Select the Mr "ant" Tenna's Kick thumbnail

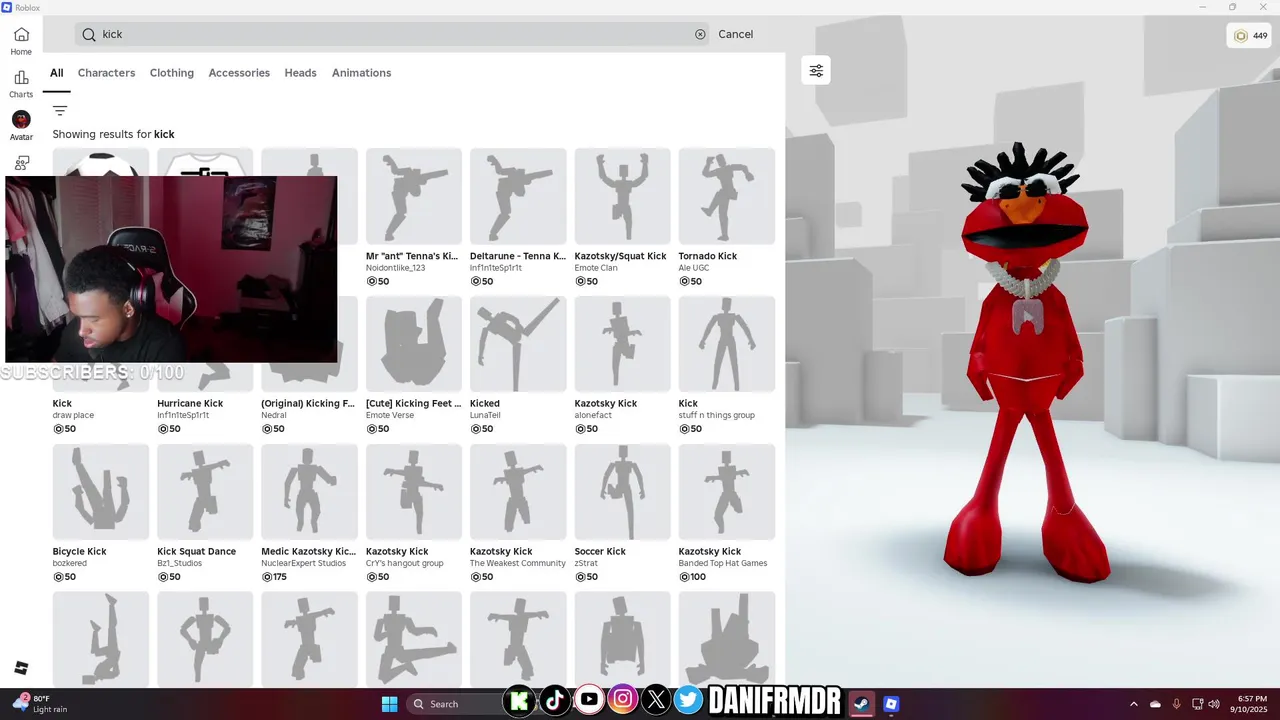(x=413, y=196)
